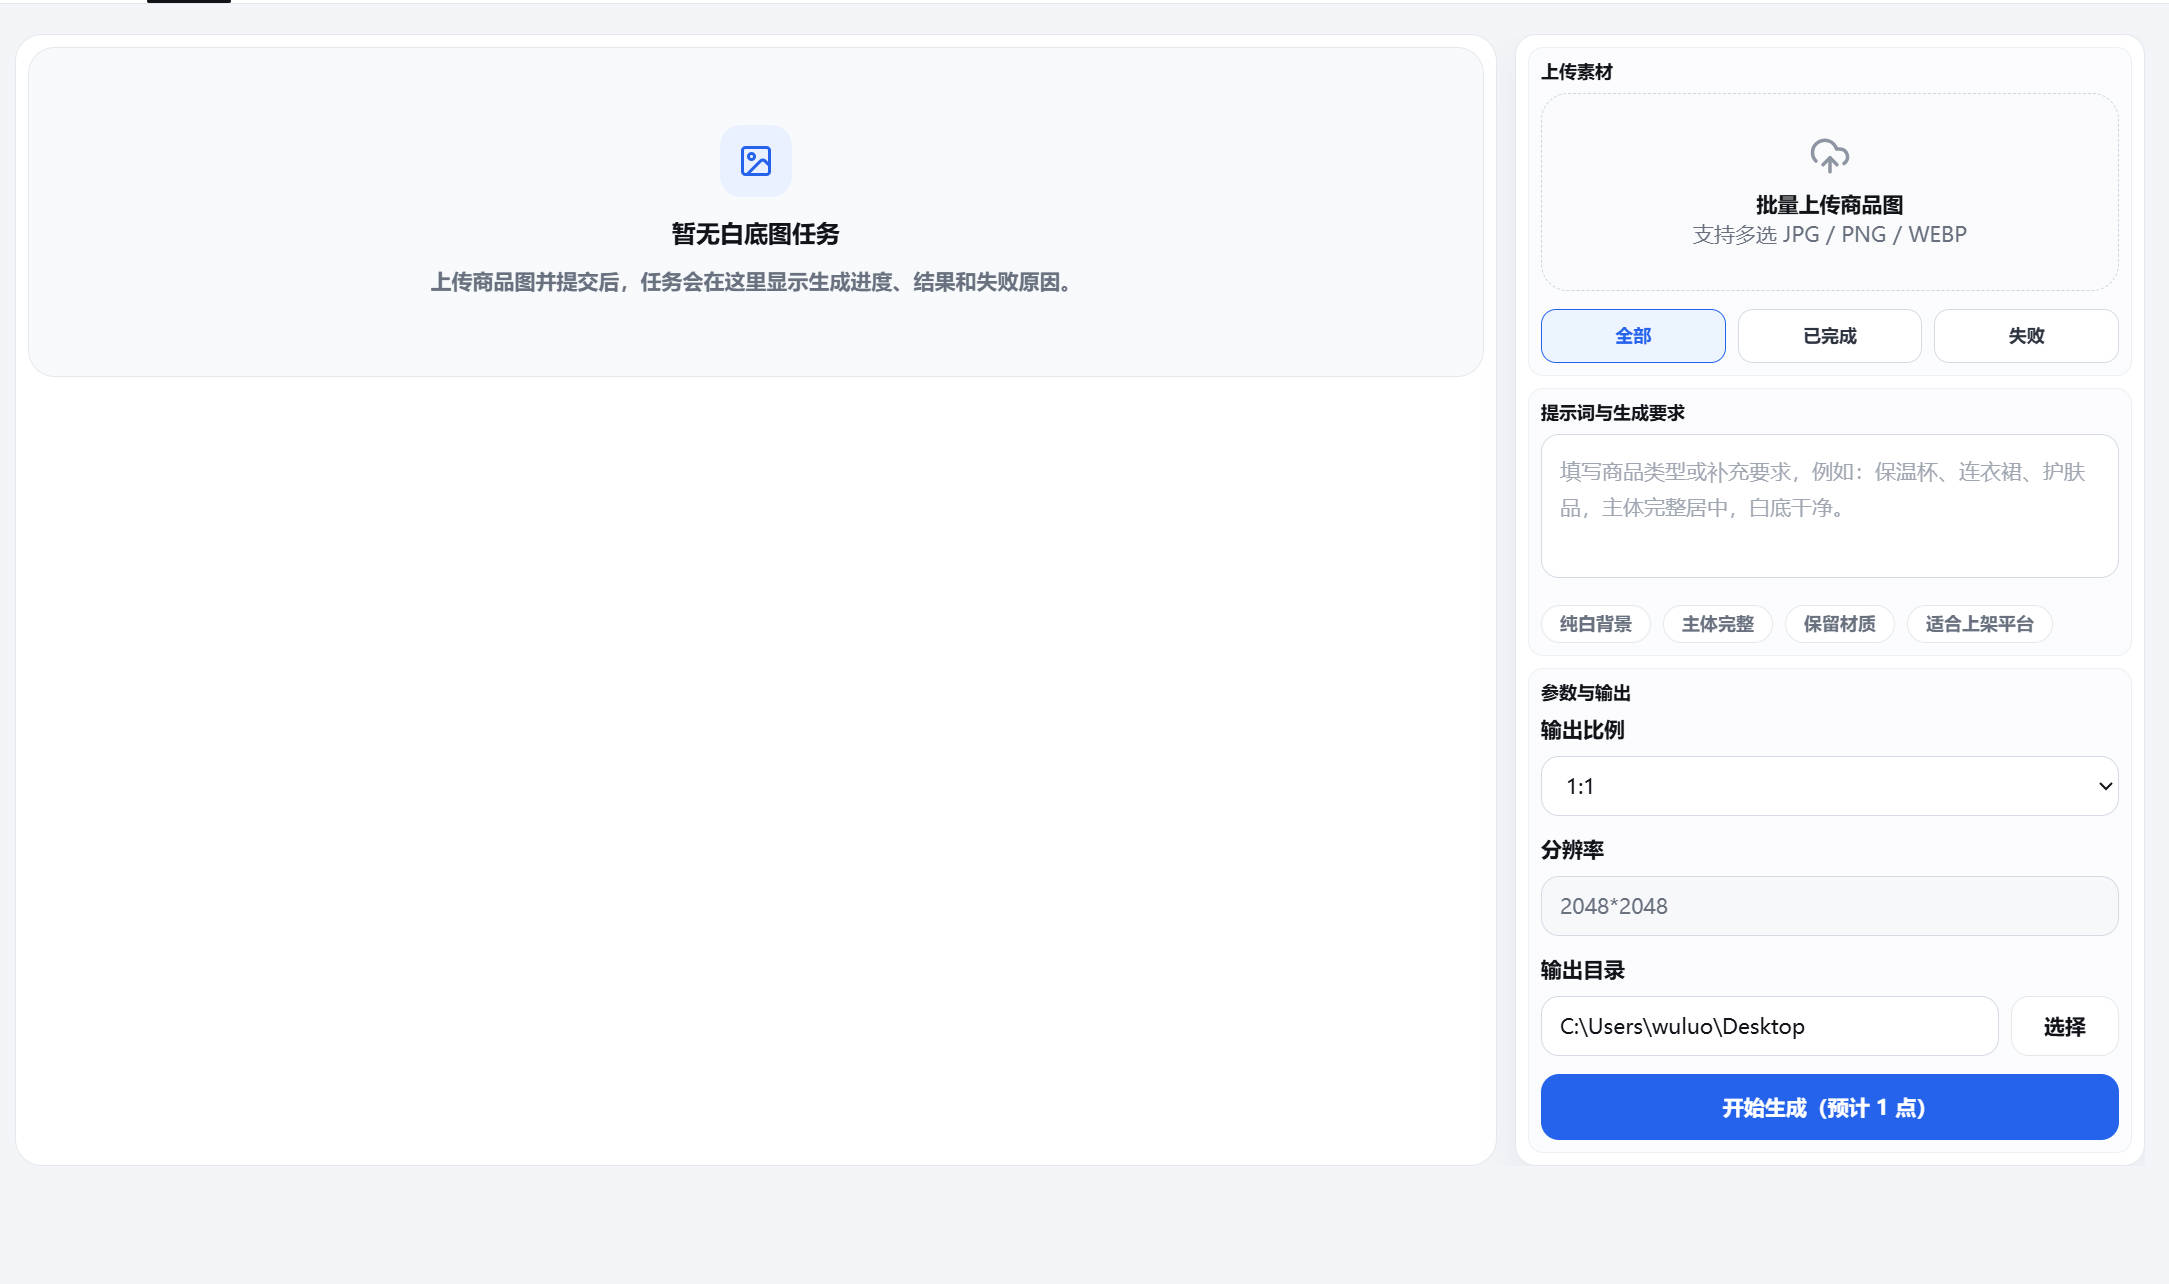Image resolution: width=2169 pixels, height=1284 pixels.
Task: Switch to the 已完成 filter tab
Action: coord(1829,336)
